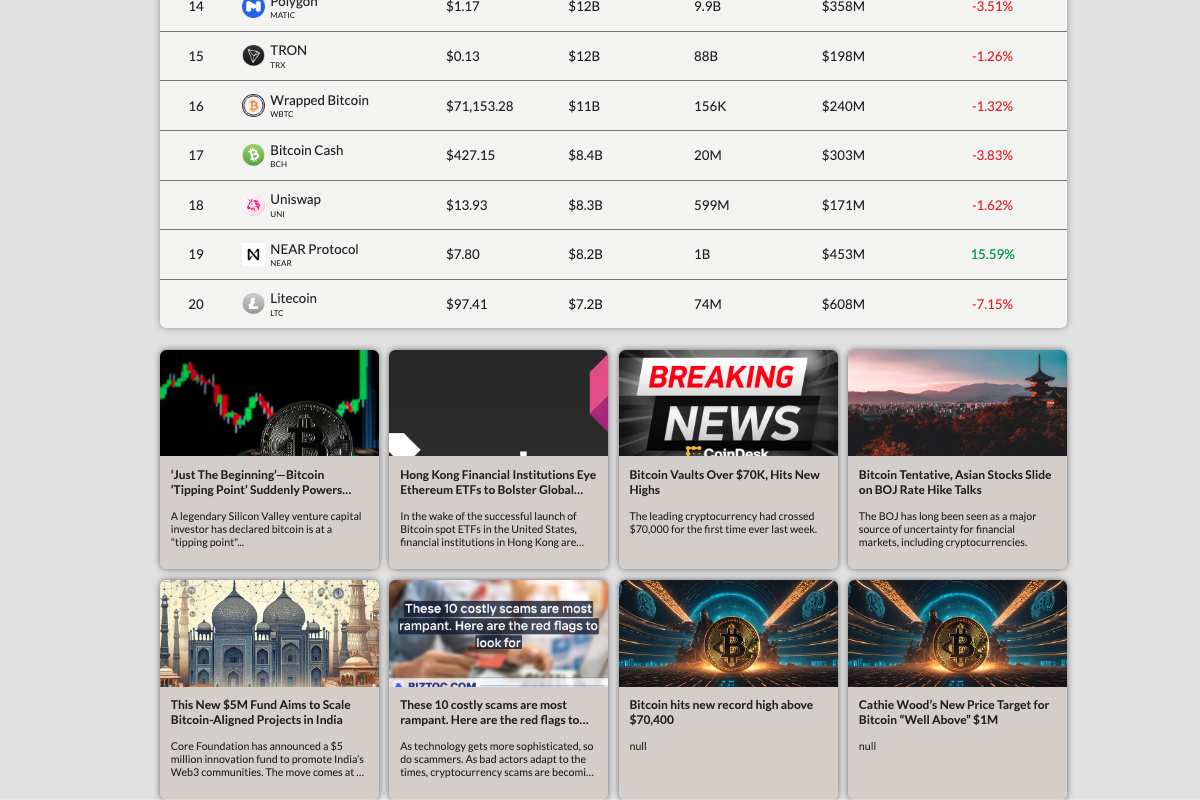This screenshot has height=800, width=1200.
Task: Open the Uniswap coin name
Action: 295,199
